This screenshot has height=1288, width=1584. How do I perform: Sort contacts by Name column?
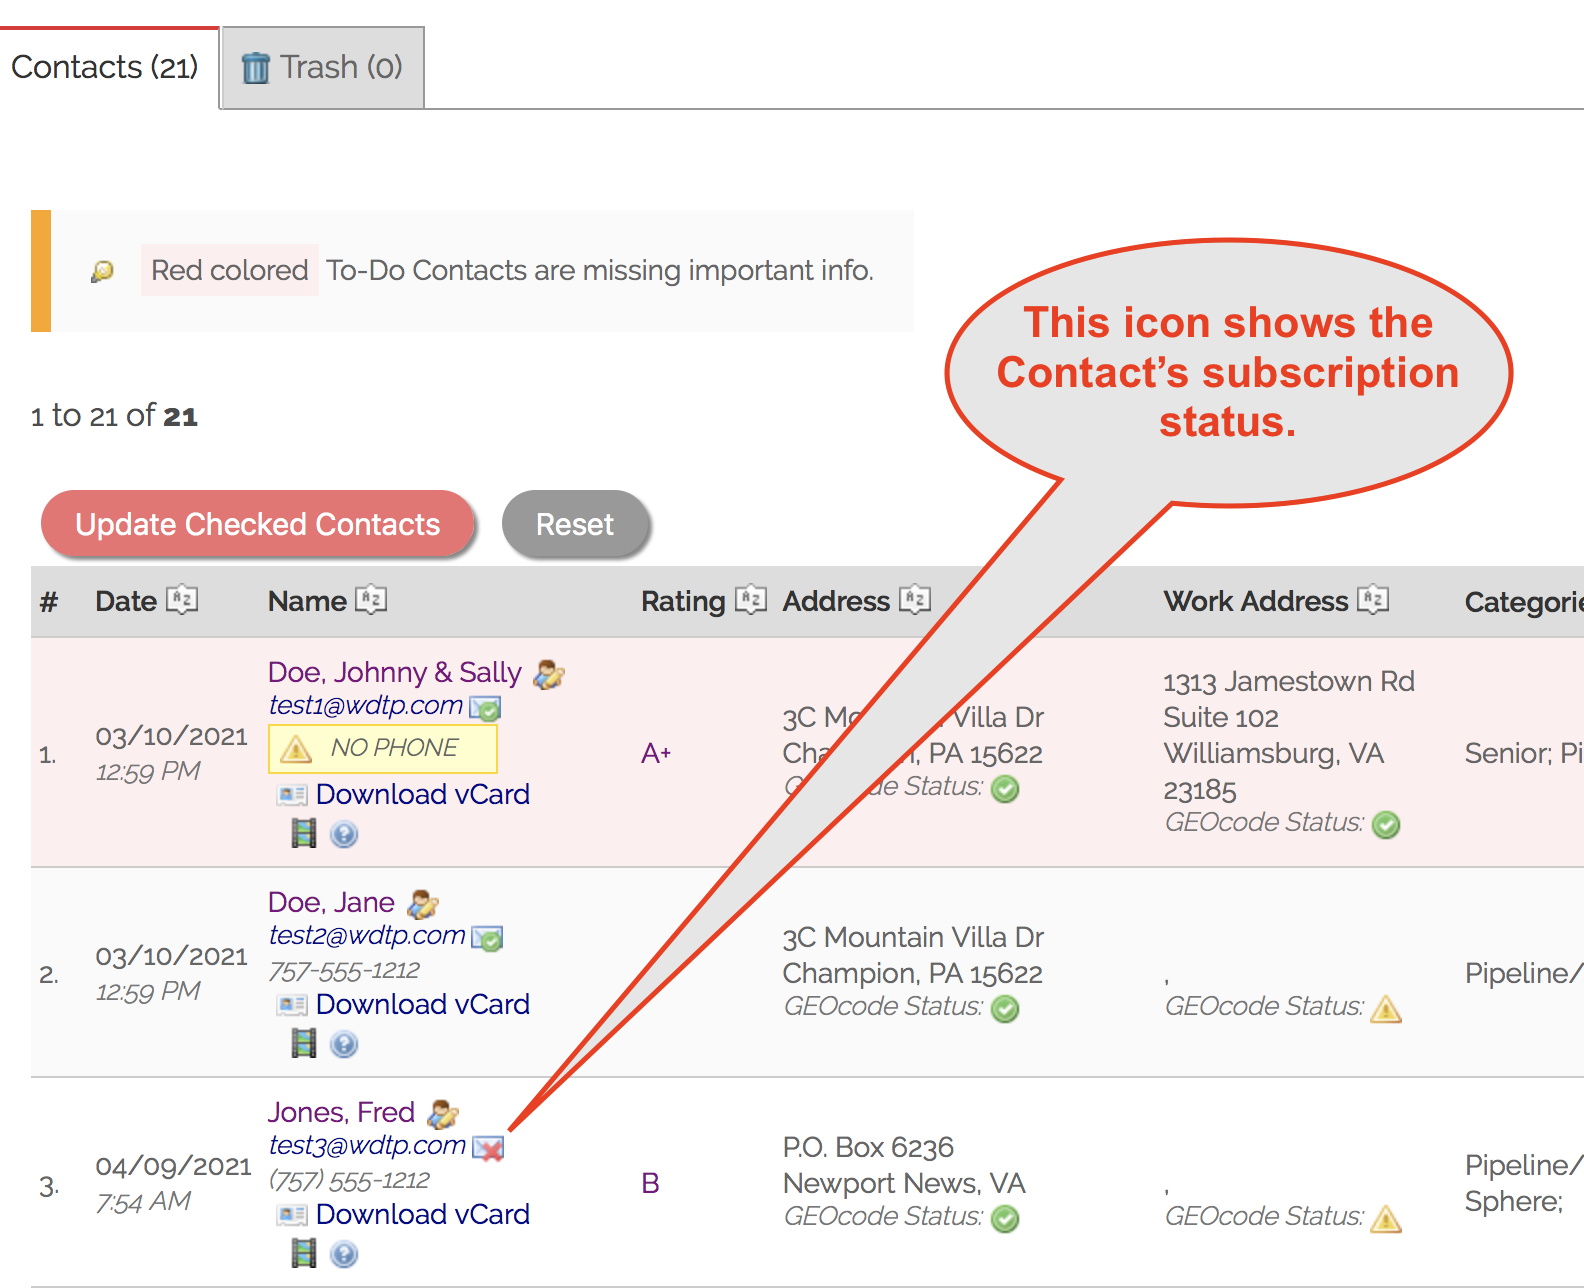(371, 600)
